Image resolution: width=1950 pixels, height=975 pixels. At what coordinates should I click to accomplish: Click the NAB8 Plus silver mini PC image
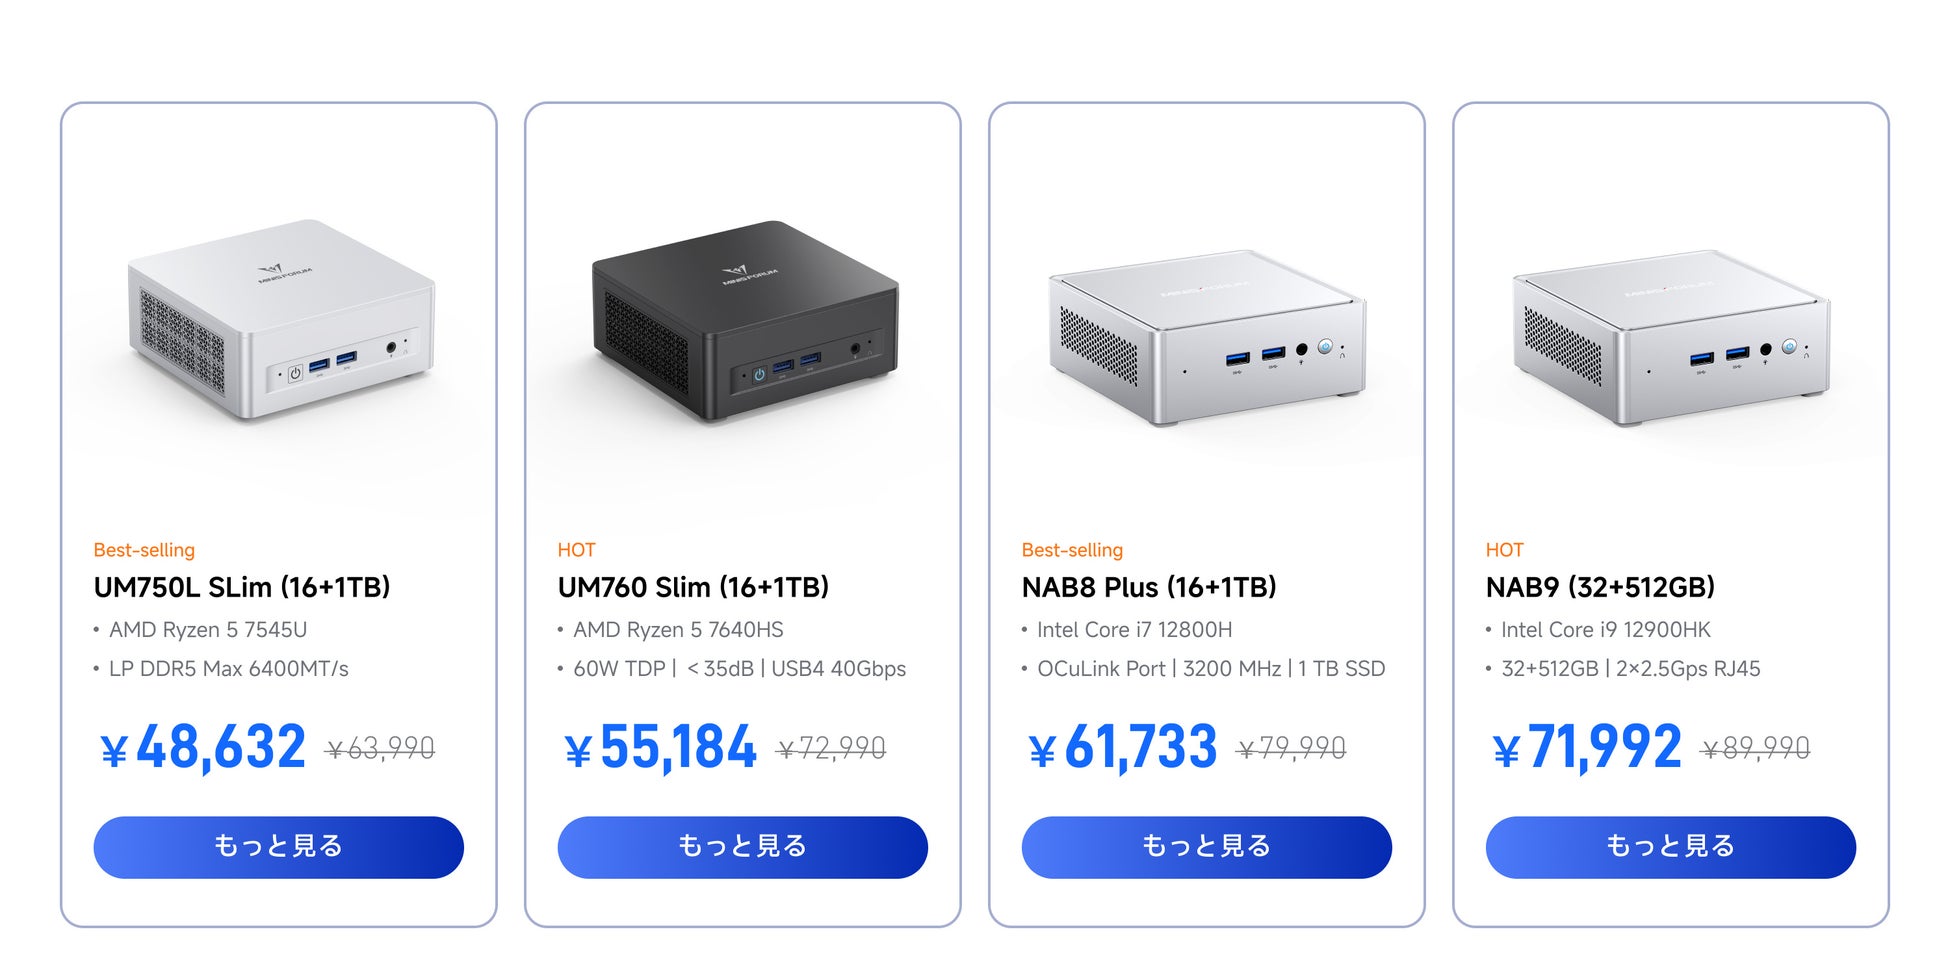(1207, 337)
